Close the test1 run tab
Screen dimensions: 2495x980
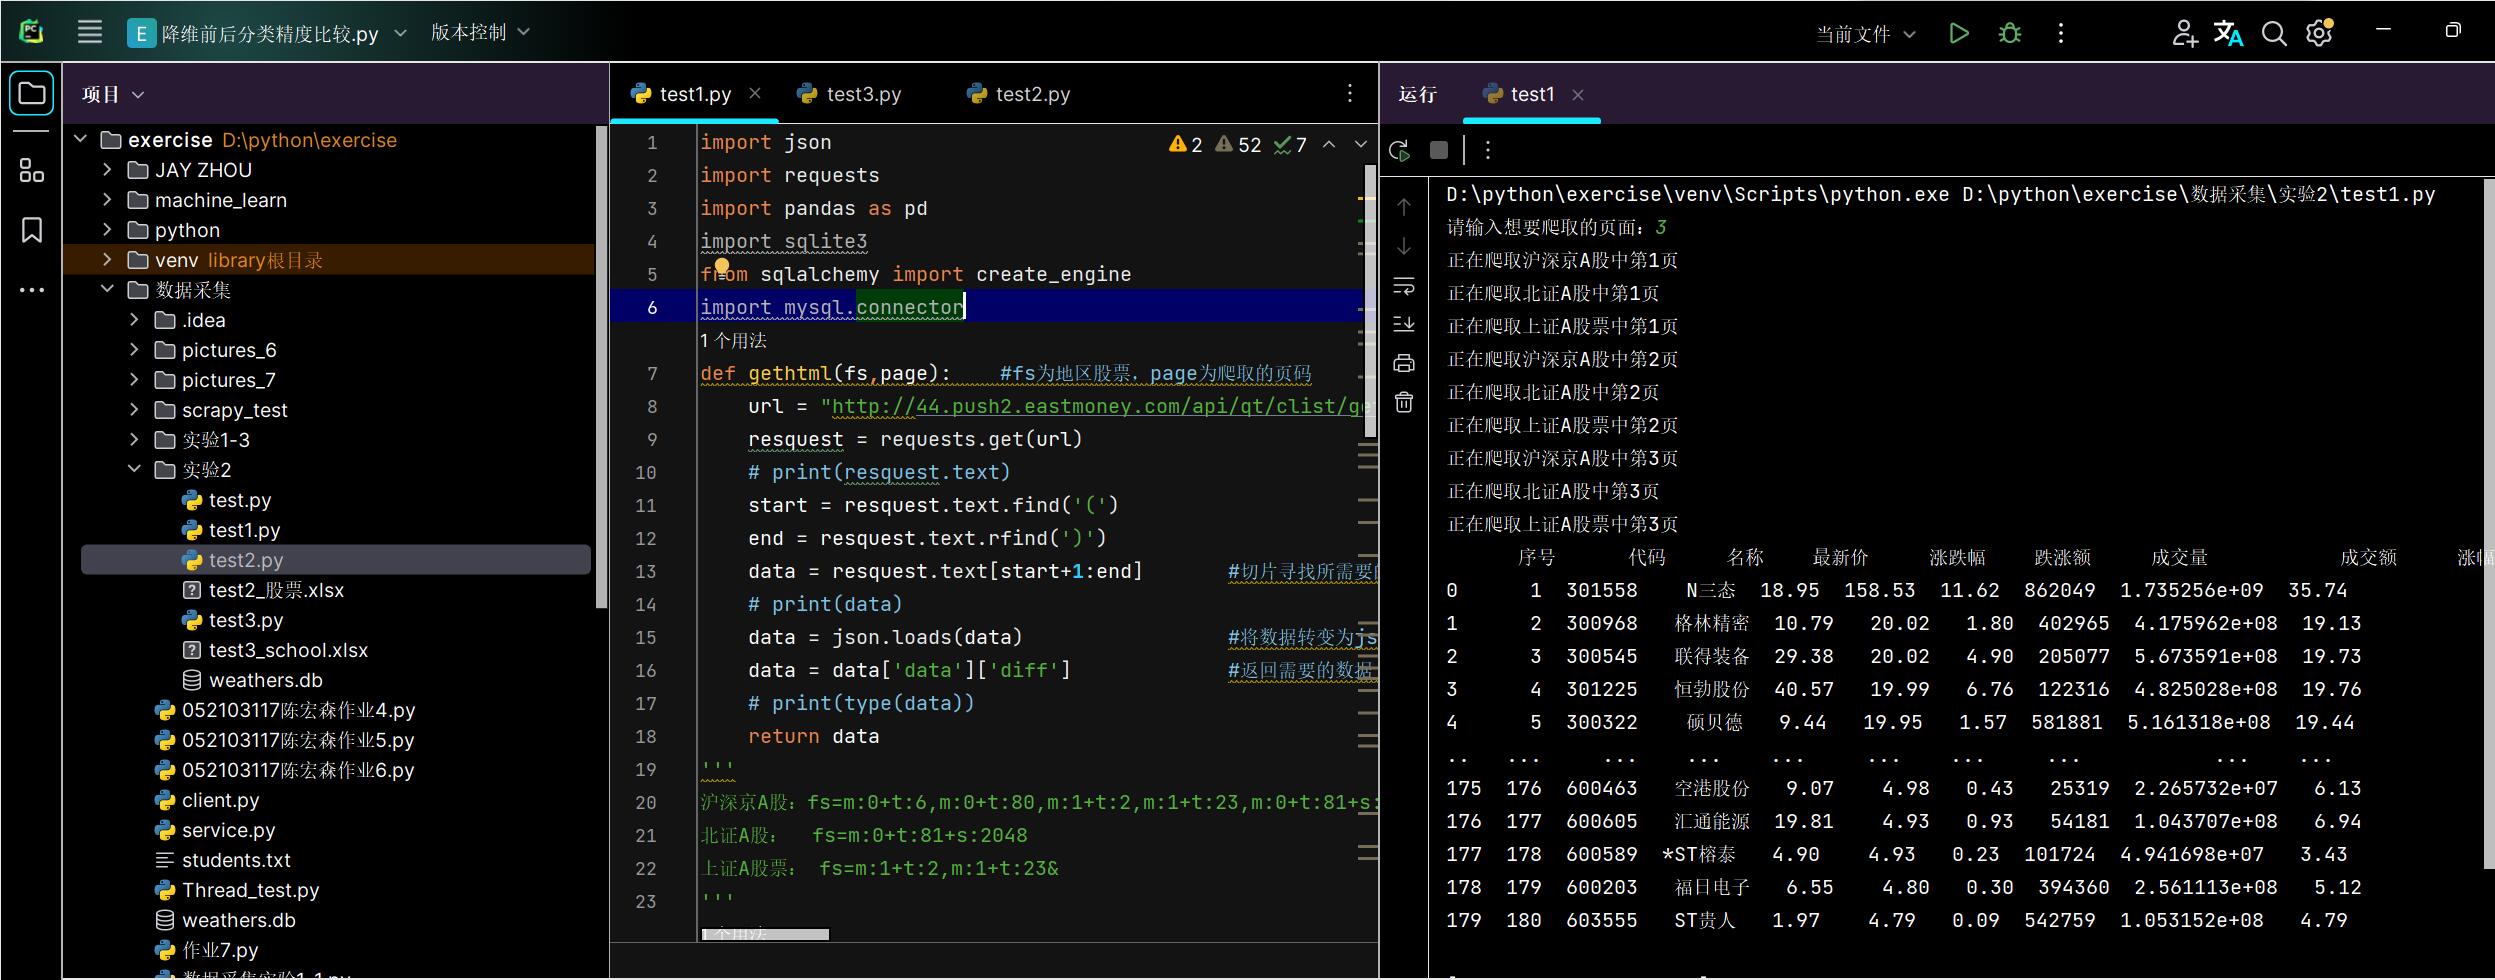coord(1578,95)
